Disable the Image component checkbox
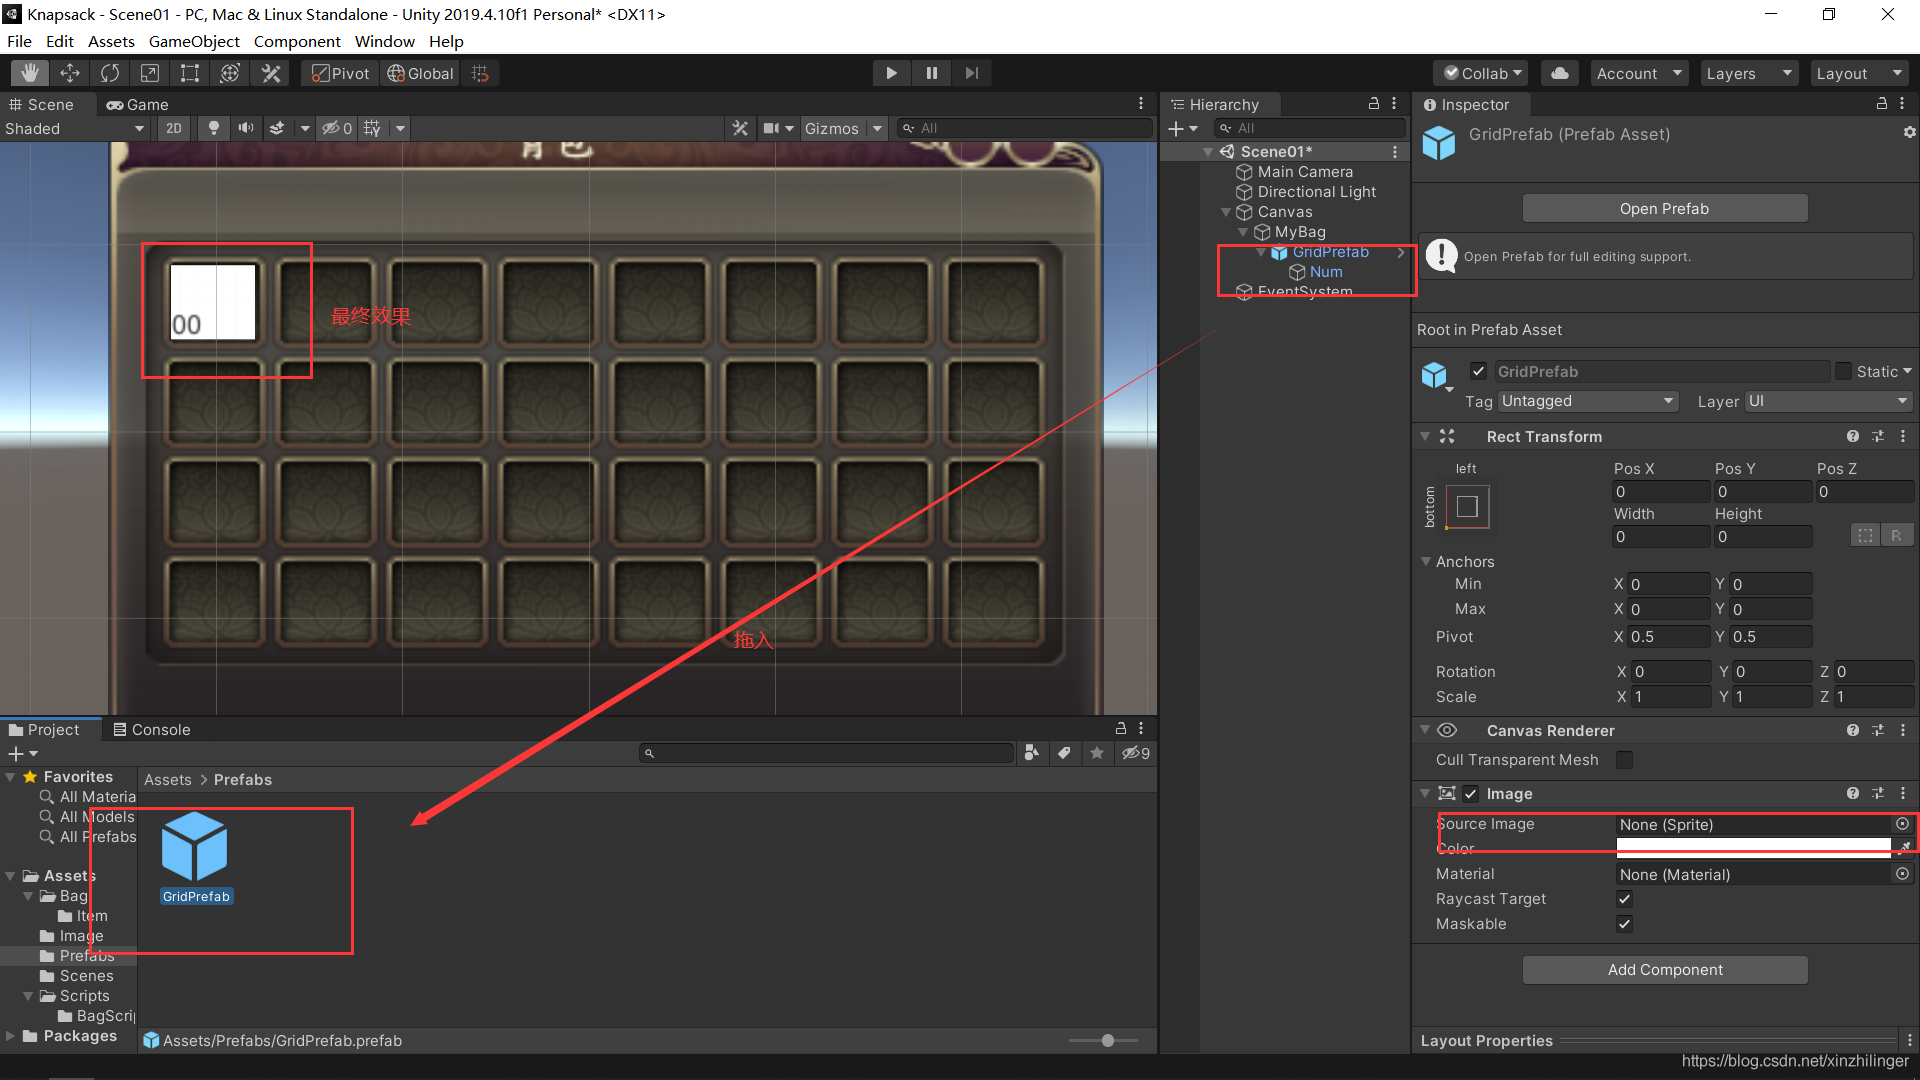 [x=1470, y=793]
